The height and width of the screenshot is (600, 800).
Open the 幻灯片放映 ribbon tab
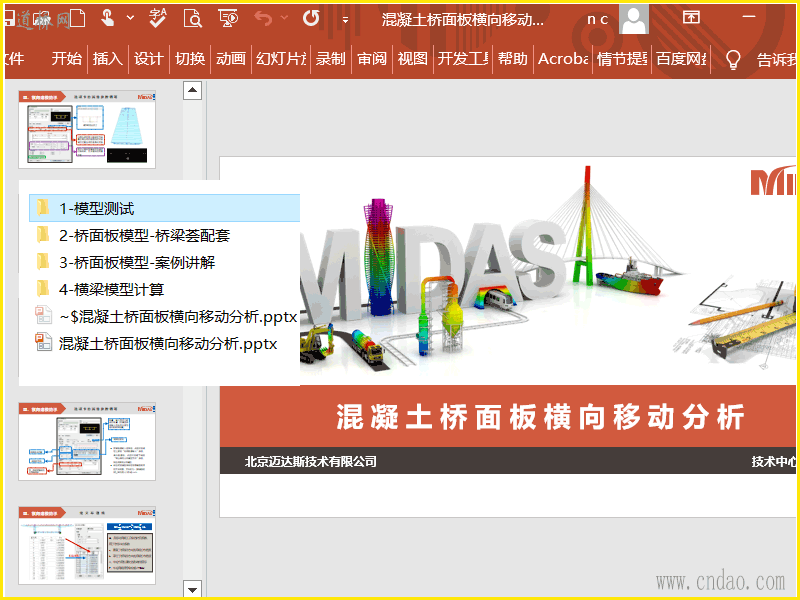(x=281, y=59)
